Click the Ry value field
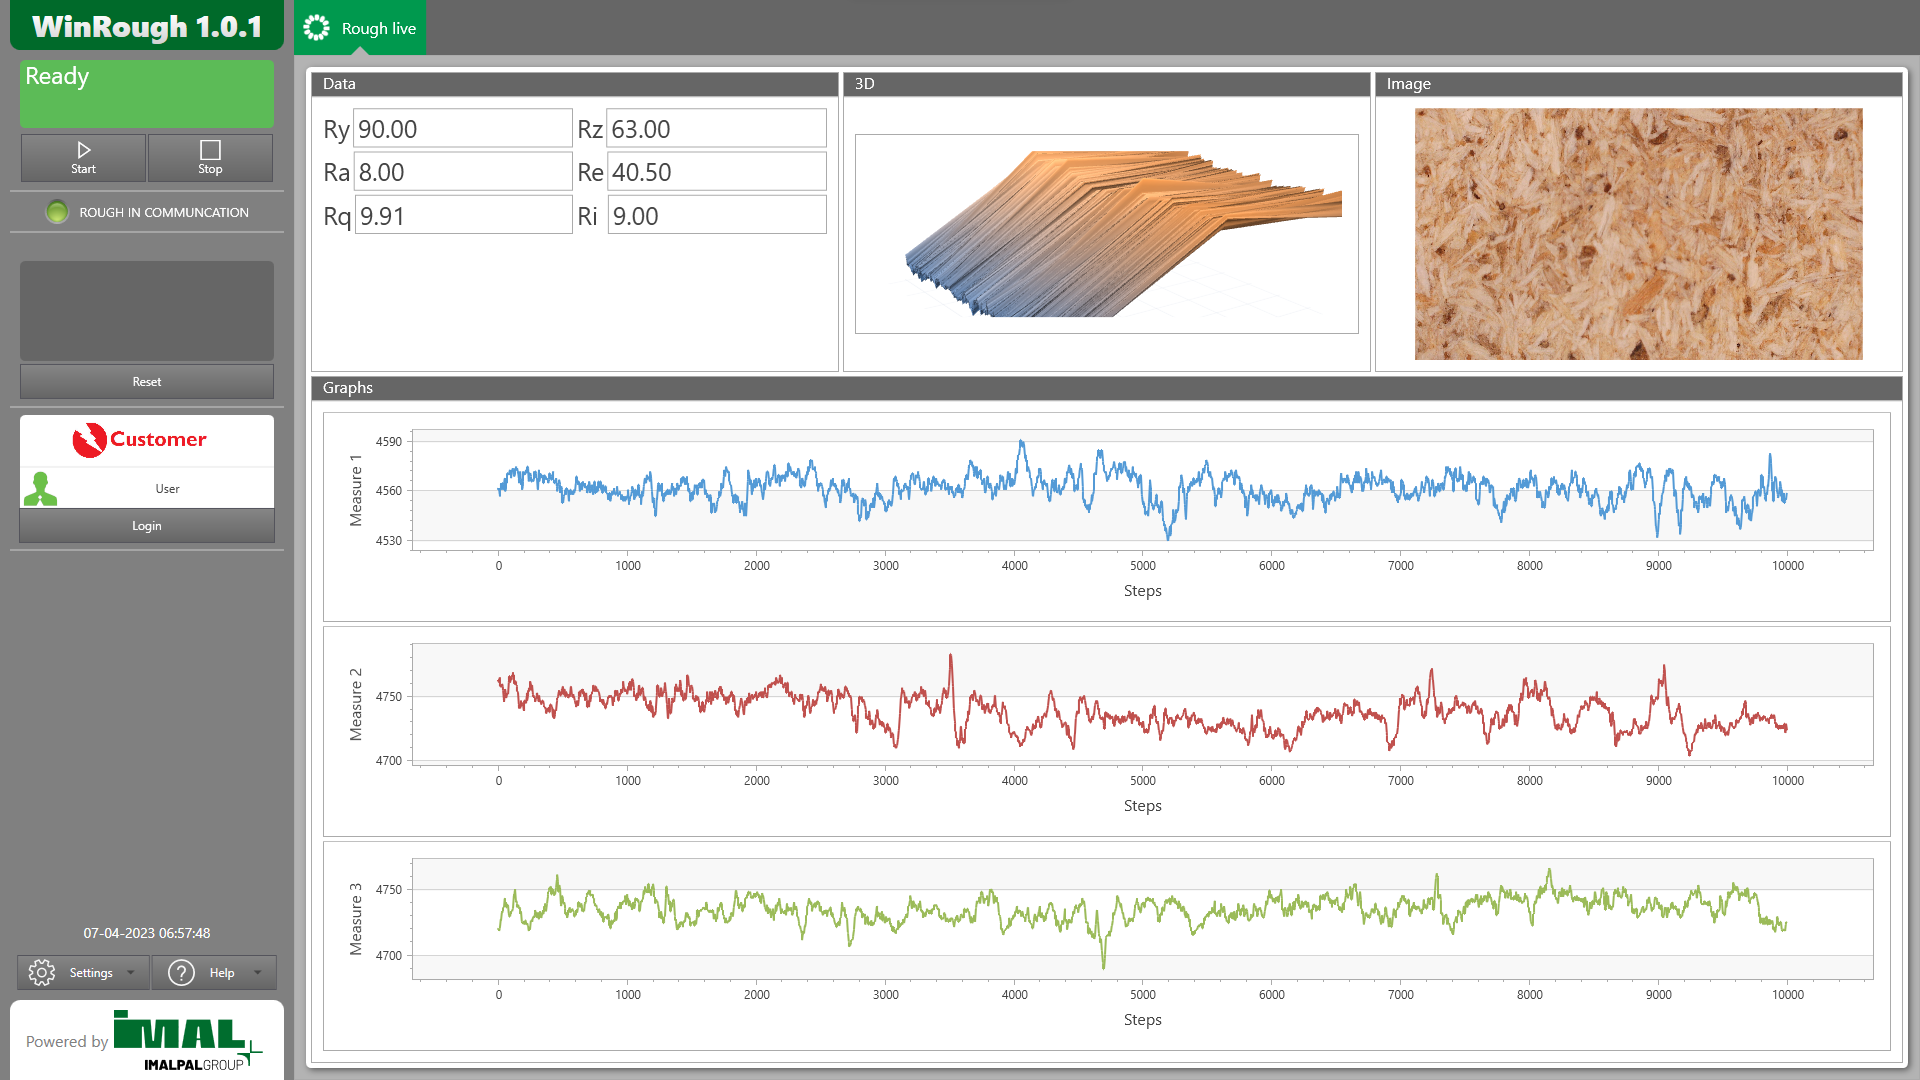 tap(462, 129)
